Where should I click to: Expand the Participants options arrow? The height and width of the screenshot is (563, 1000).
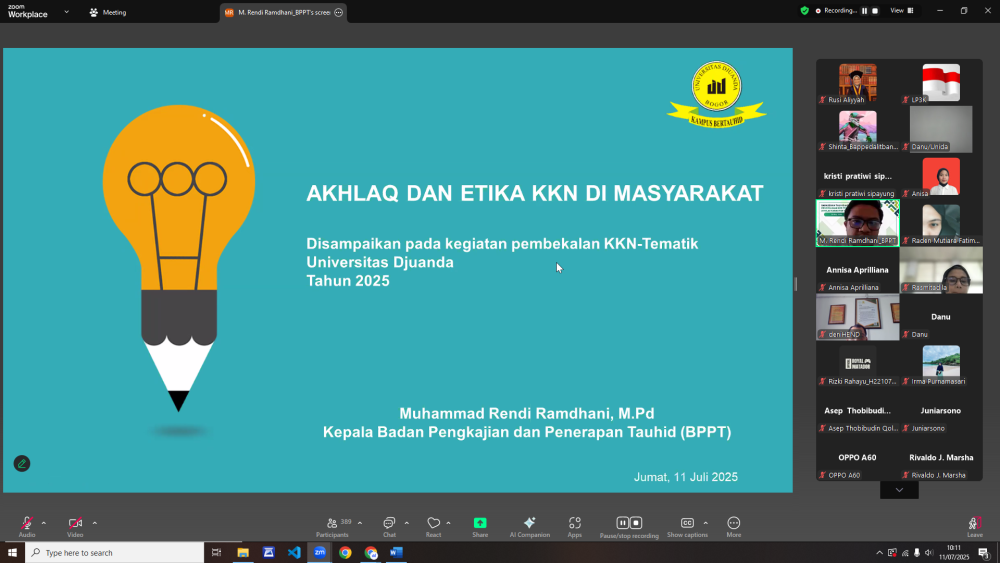click(x=360, y=523)
